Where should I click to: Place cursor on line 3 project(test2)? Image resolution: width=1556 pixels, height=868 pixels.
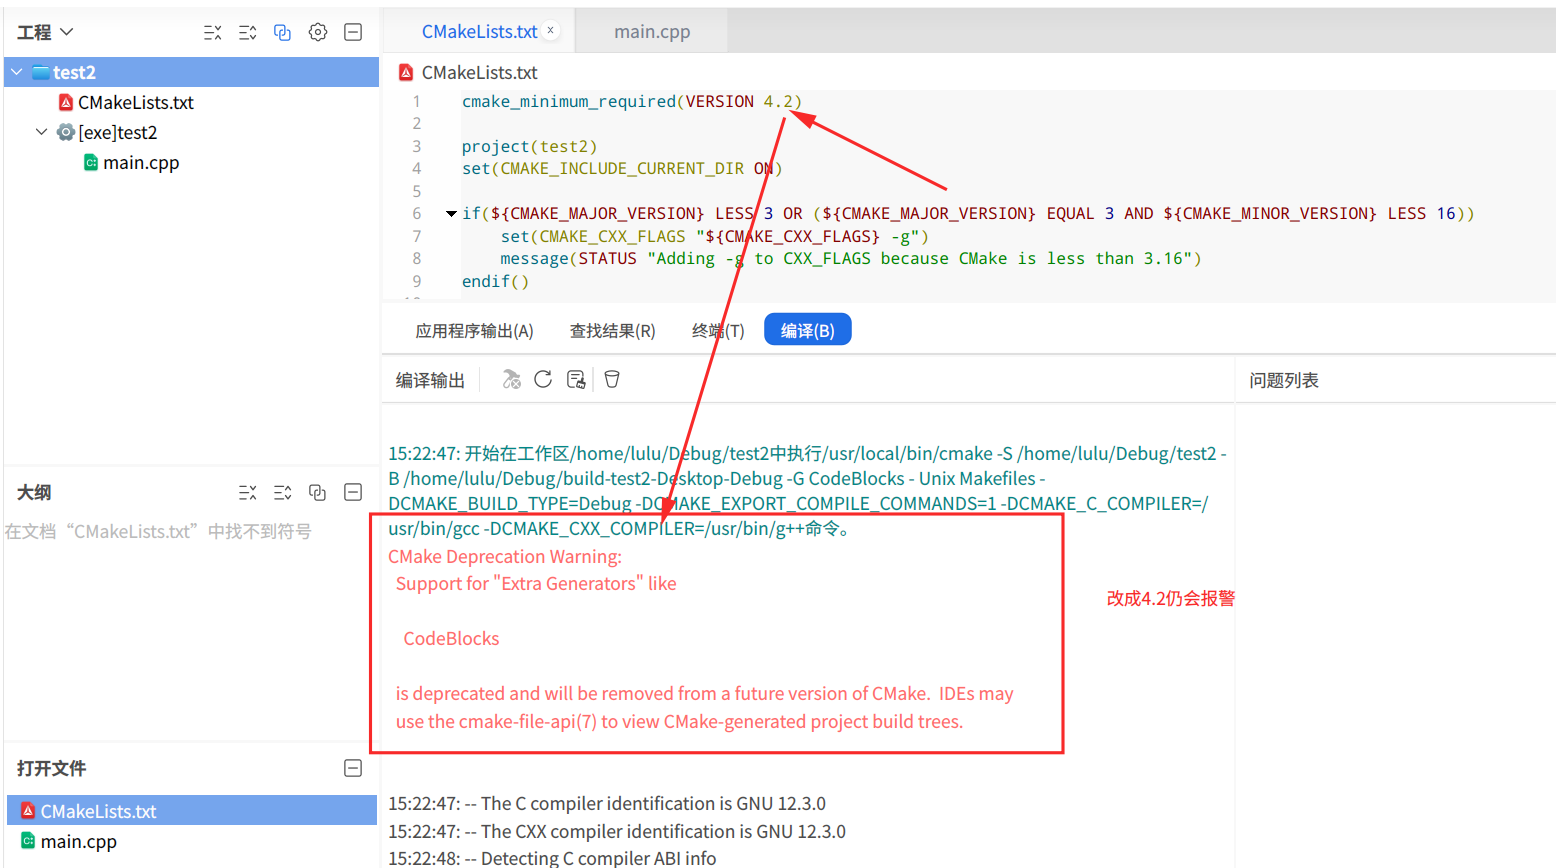coord(530,146)
